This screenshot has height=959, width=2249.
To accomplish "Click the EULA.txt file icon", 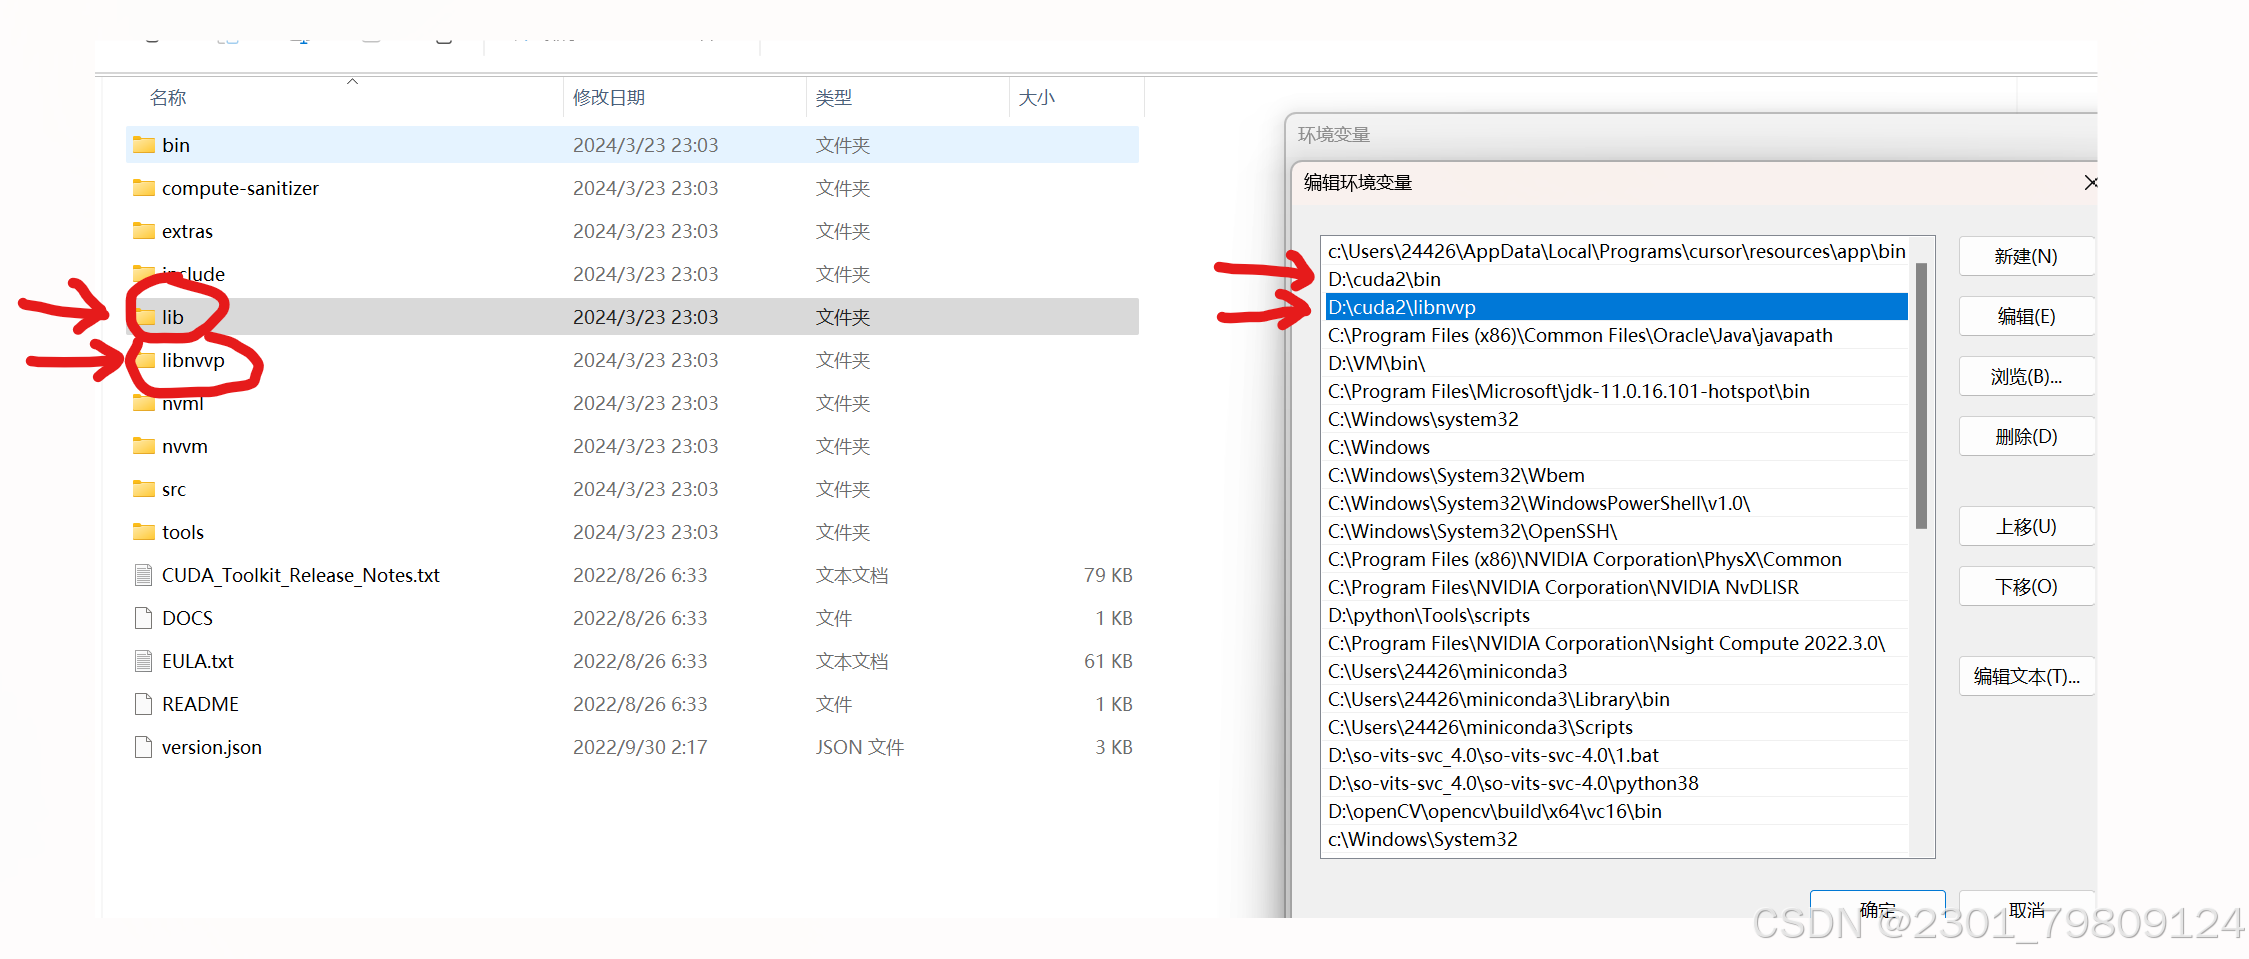I will point(144,661).
